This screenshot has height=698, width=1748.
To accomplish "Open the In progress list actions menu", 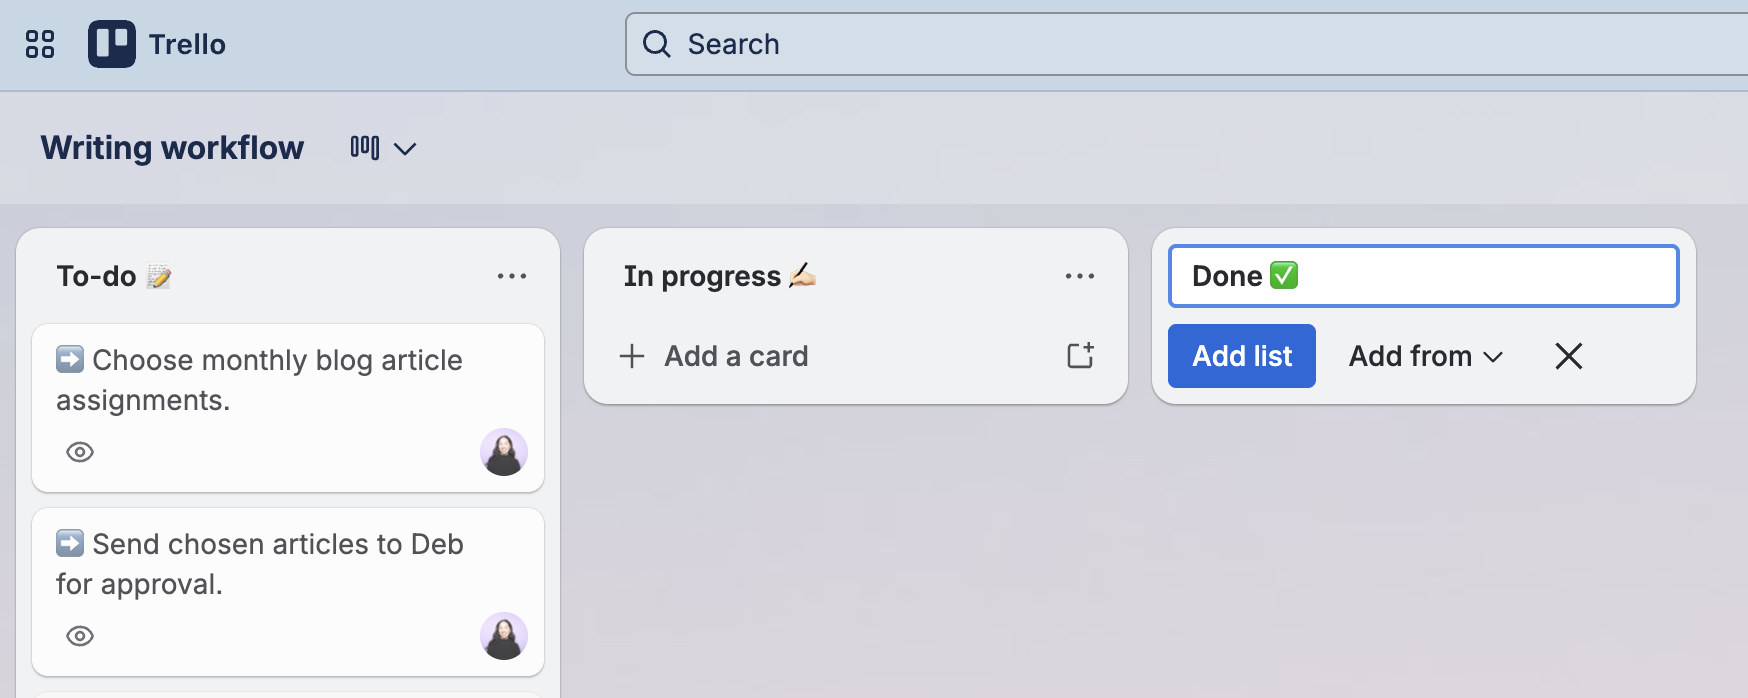I will [1080, 276].
